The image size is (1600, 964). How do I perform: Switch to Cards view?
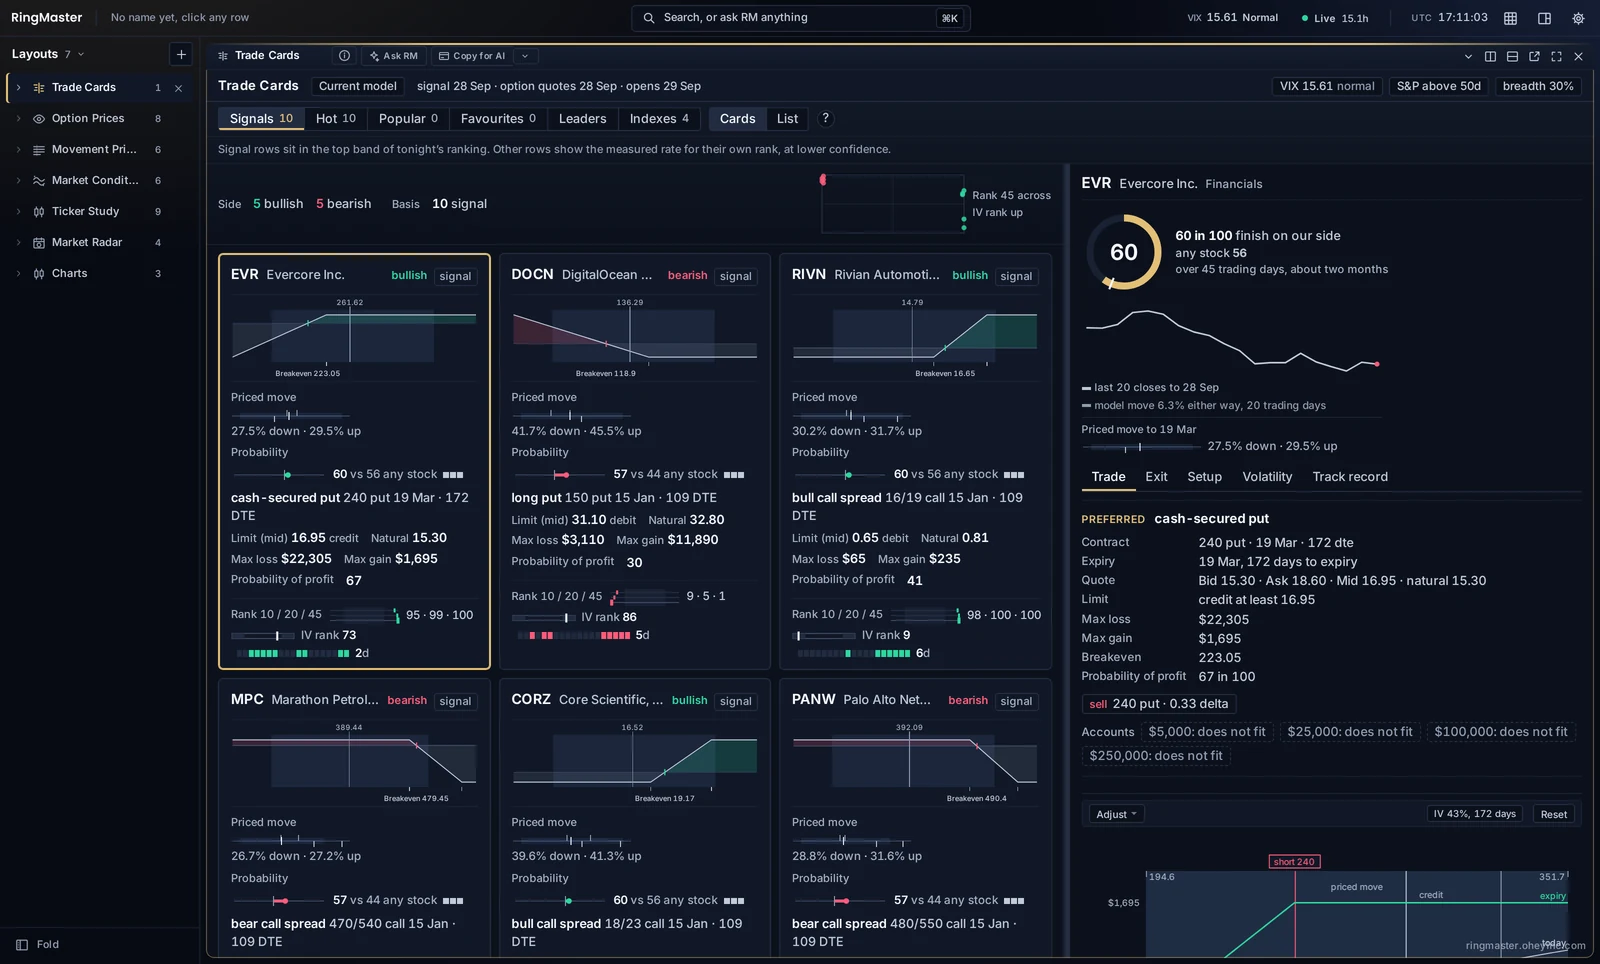pyautogui.click(x=738, y=119)
